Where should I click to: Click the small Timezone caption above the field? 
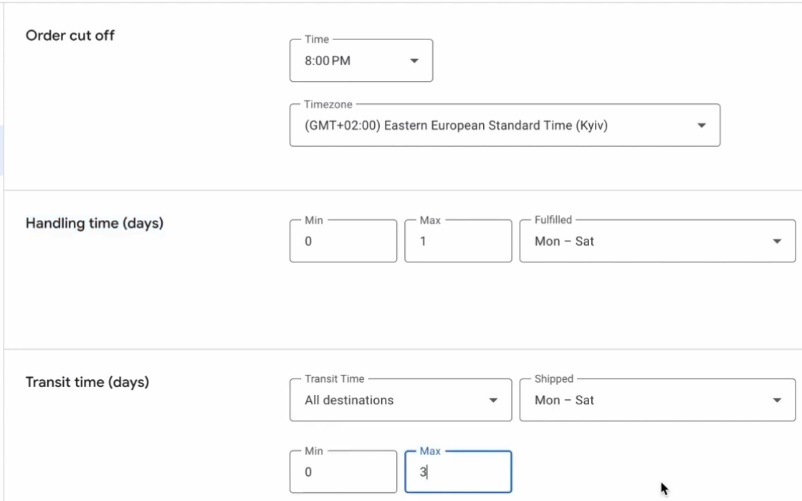(327, 104)
